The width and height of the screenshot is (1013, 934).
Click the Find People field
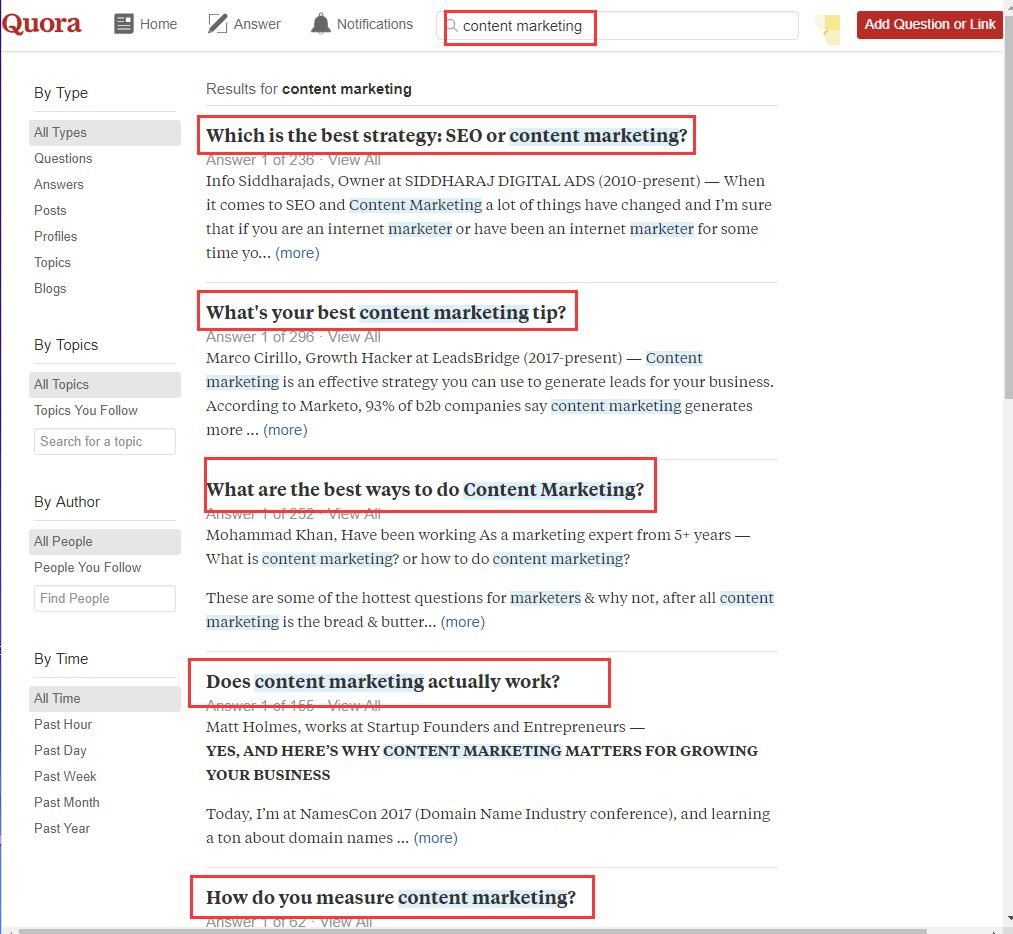coord(105,598)
